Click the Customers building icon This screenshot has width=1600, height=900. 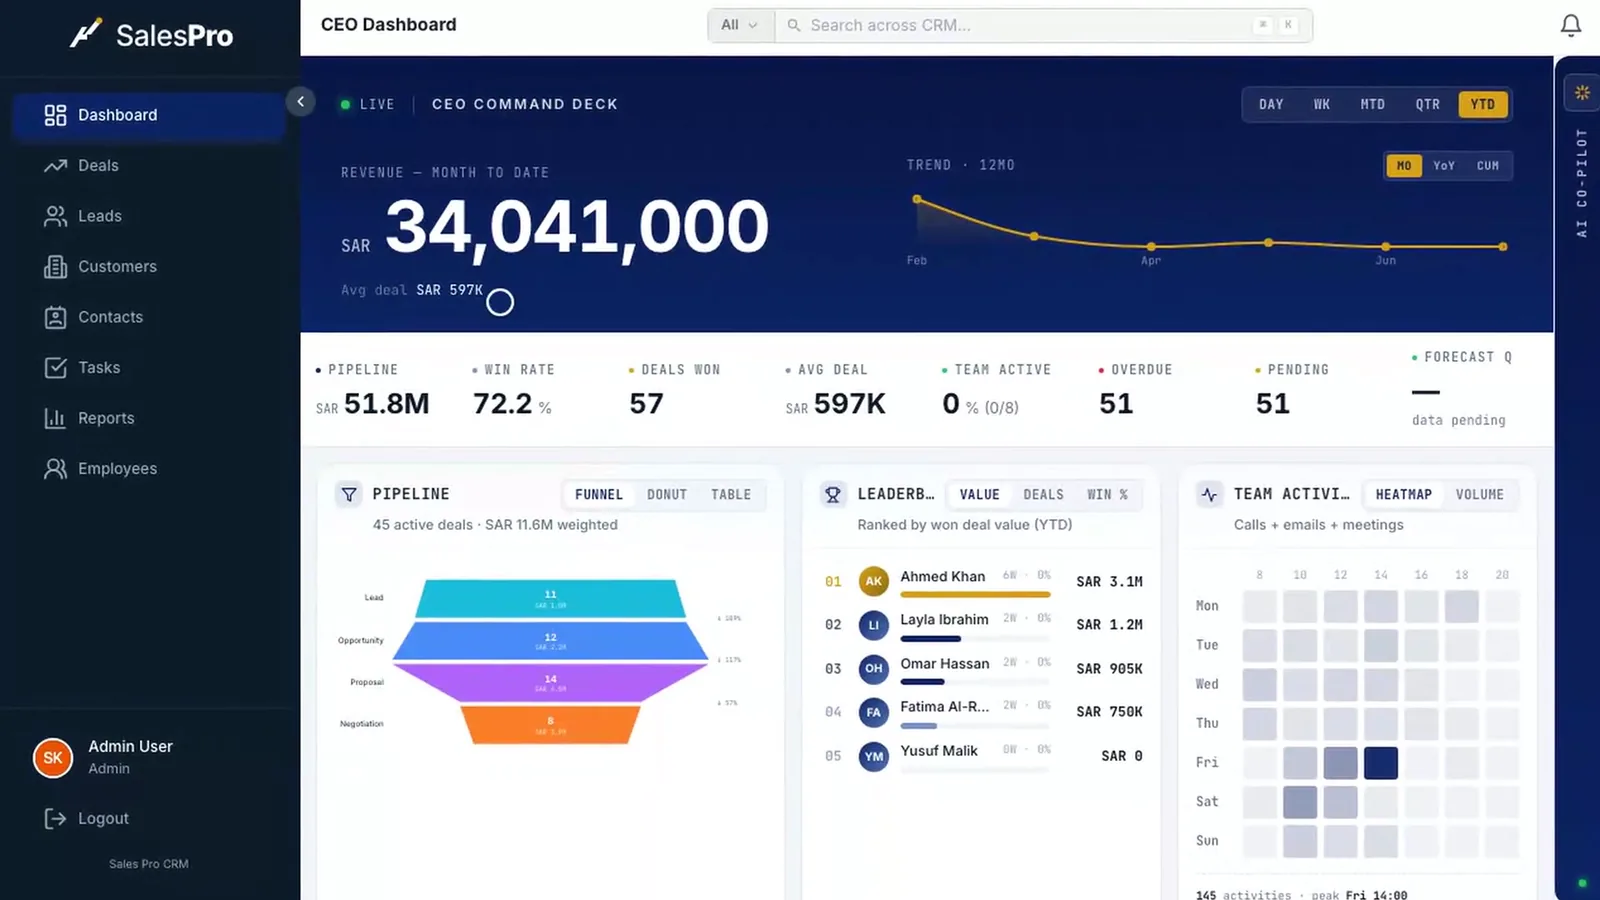55,267
